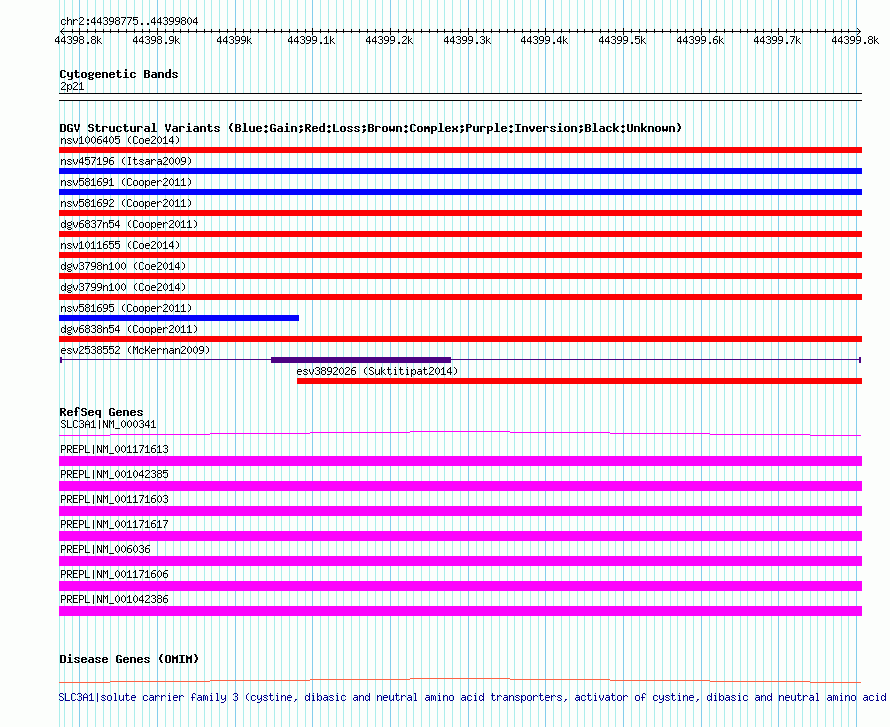Image resolution: width=890 pixels, height=727 pixels.
Task: Select PREPL|NM_001171613 transcript label
Action: pyautogui.click(x=114, y=449)
